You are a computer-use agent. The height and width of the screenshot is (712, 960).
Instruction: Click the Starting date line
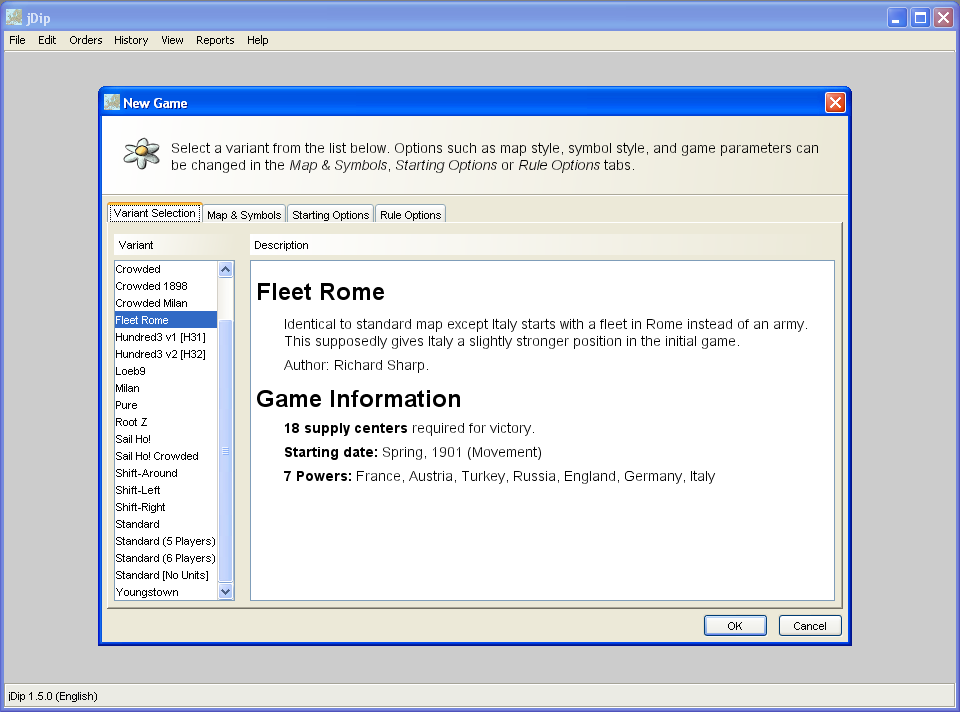pos(413,452)
